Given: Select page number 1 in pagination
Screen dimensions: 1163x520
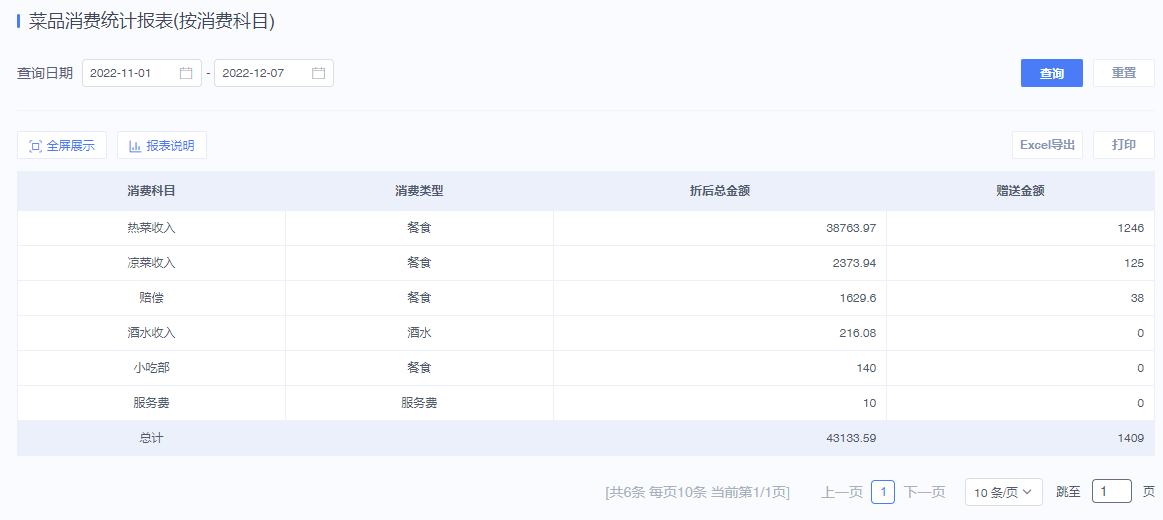Looking at the screenshot, I should click(883, 492).
